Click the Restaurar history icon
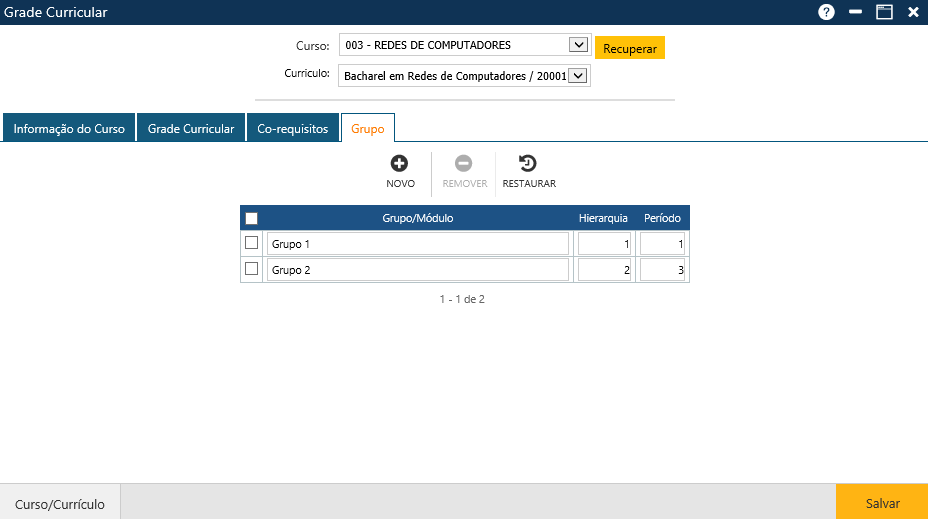The height and width of the screenshot is (519, 928). tap(528, 164)
